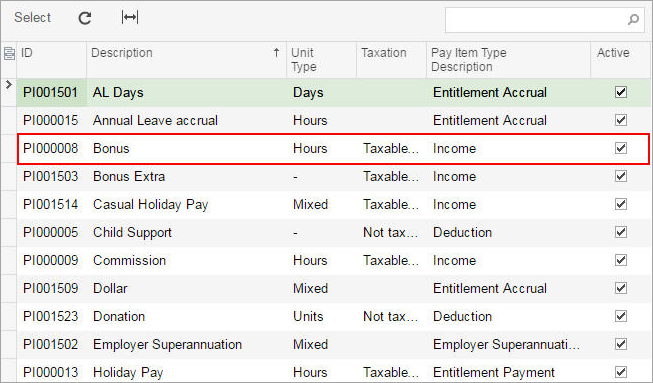Toggle Active checkbox in the PI000008 Bonus row
The image size is (653, 383).
(x=621, y=148)
